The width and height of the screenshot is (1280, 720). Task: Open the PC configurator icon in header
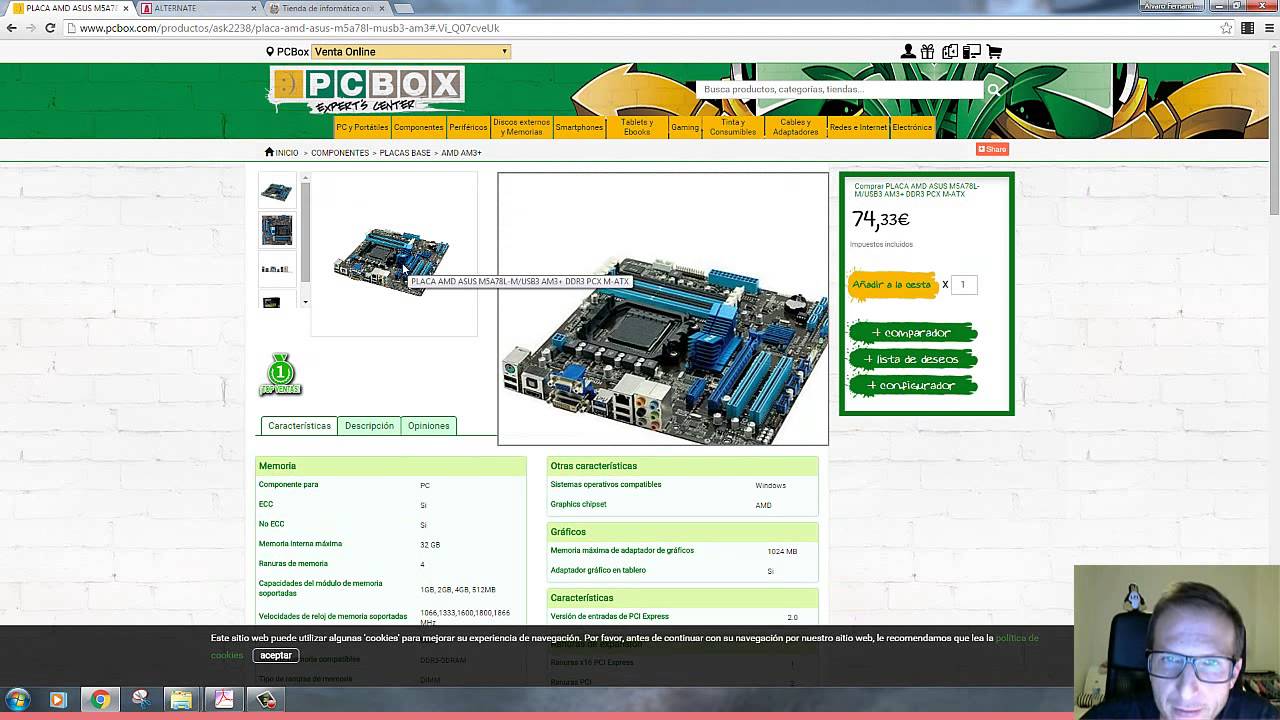pyautogui.click(x=971, y=51)
